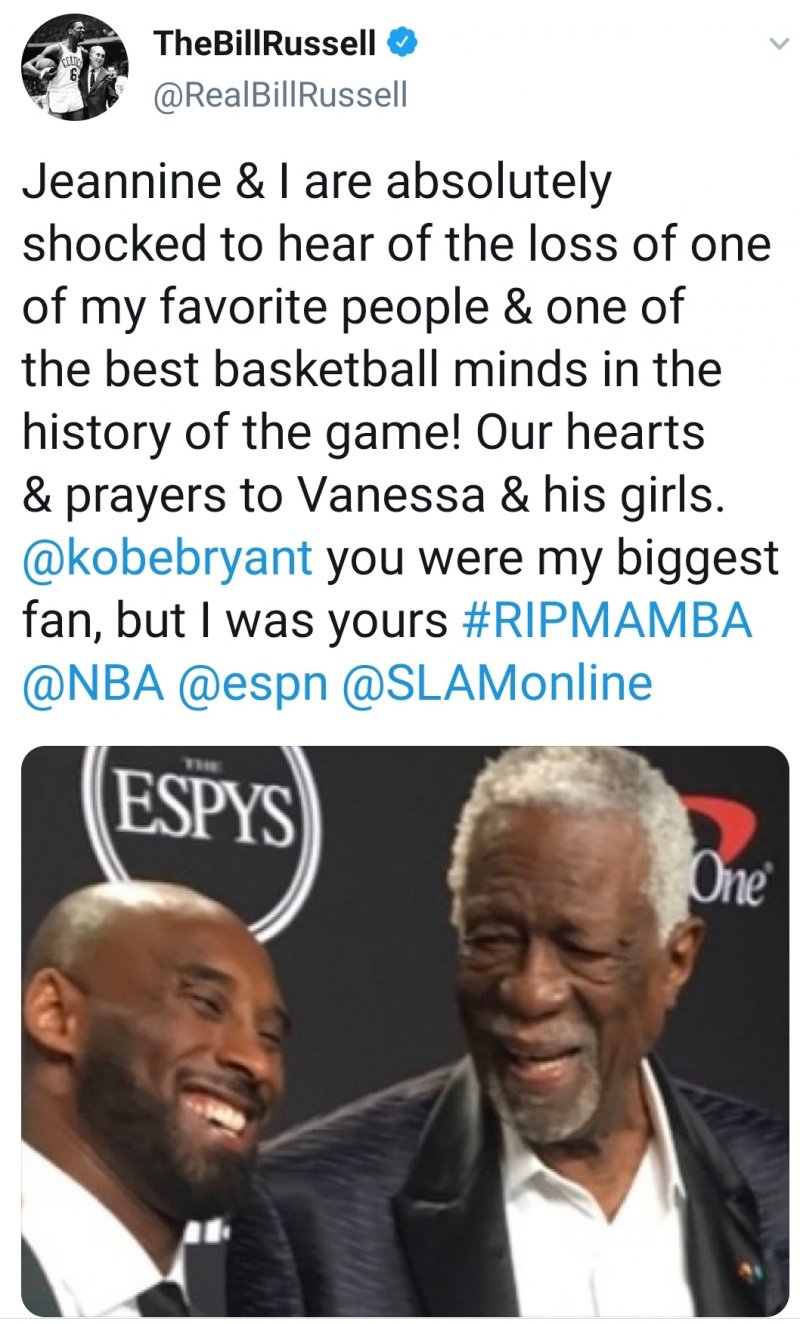The height and width of the screenshot is (1324, 800).
Task: Open the tweet options chevron menu
Action: (775, 45)
